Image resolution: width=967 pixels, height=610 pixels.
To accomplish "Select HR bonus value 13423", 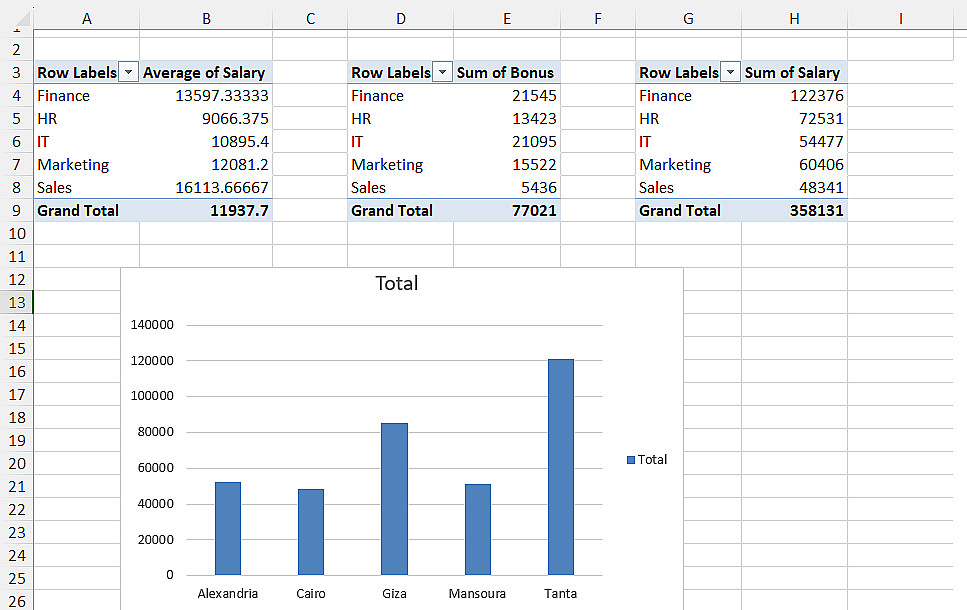I will 507,118.
